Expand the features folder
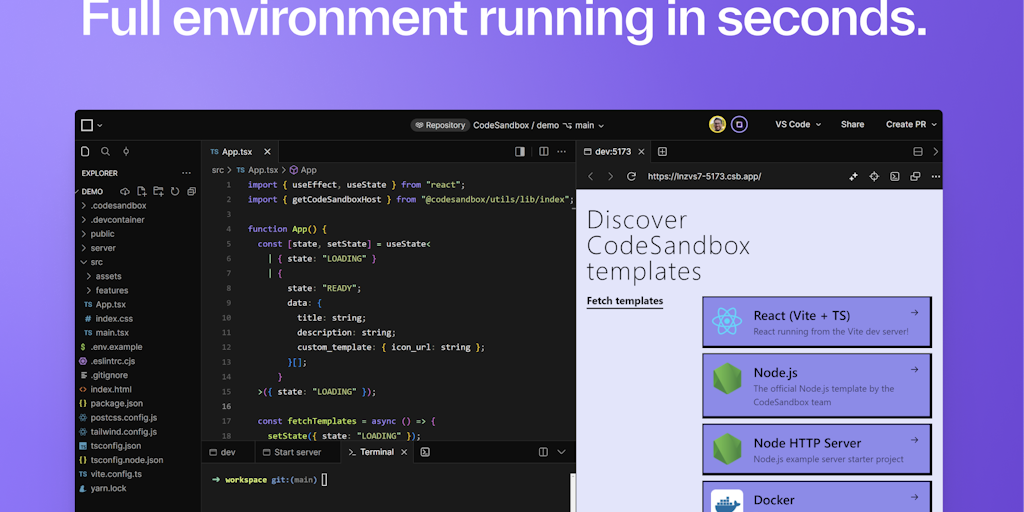Viewport: 1024px width, 512px height. click(106, 291)
